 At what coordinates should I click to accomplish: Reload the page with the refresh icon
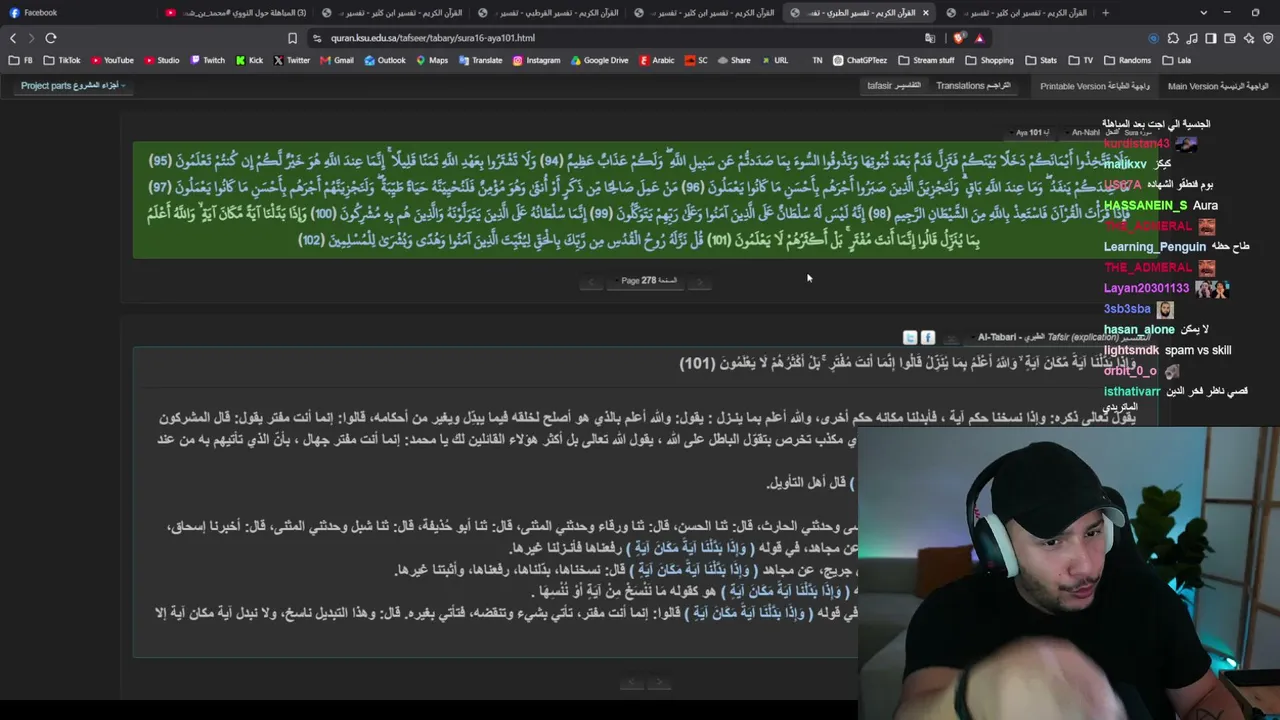(51, 38)
